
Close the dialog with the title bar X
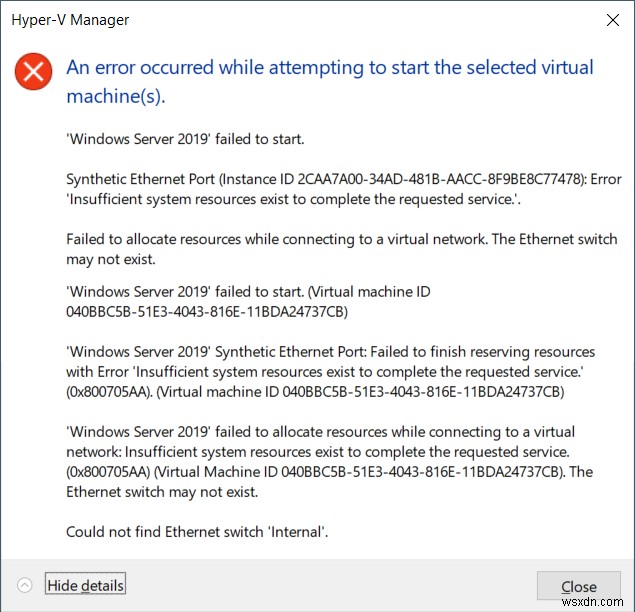tap(612, 19)
